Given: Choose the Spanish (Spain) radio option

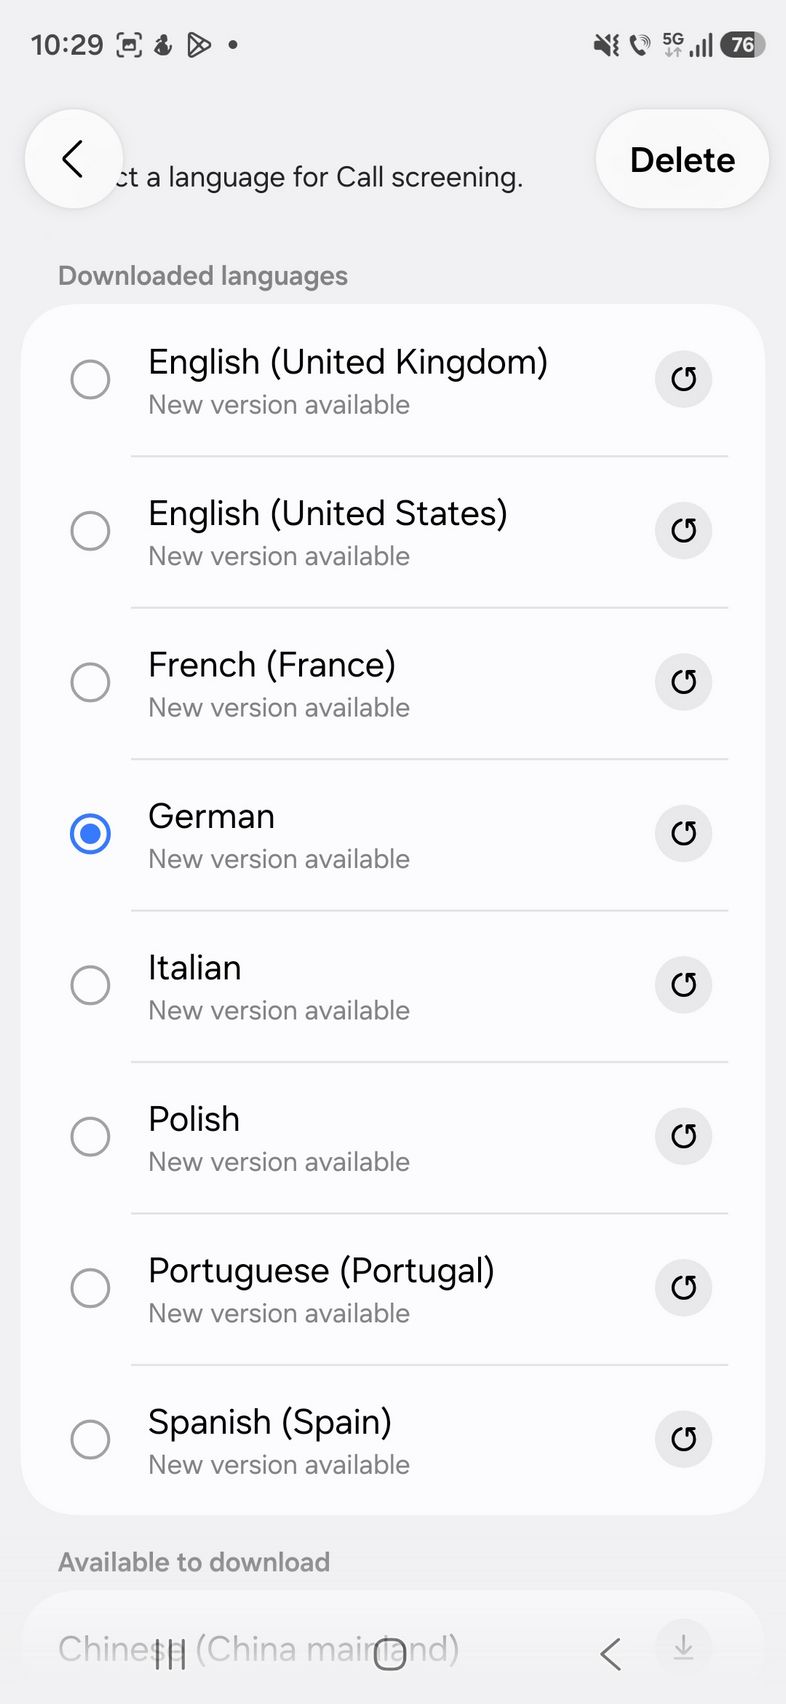Looking at the screenshot, I should tap(90, 1439).
